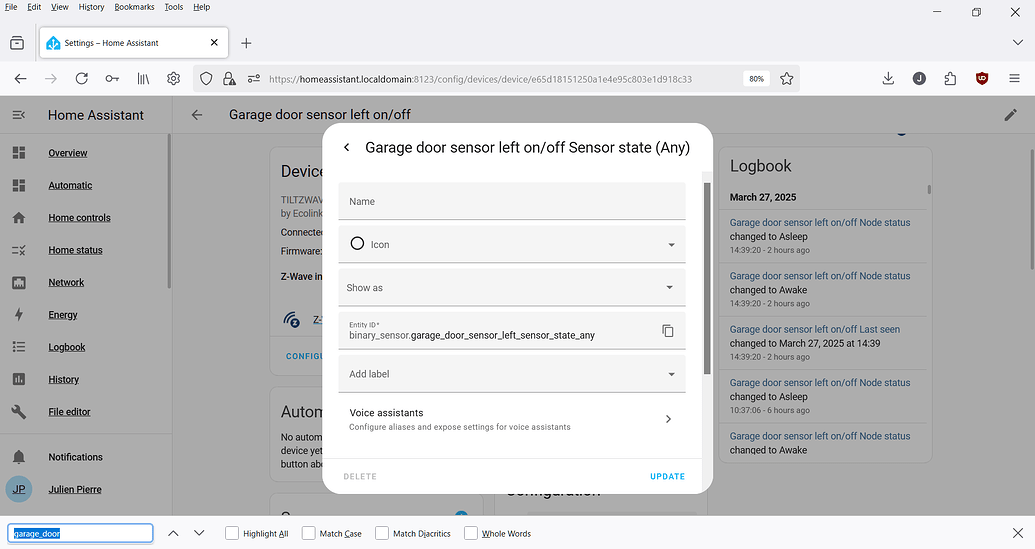Open the downloads panel
The height and width of the screenshot is (549, 1035).
(x=888, y=79)
